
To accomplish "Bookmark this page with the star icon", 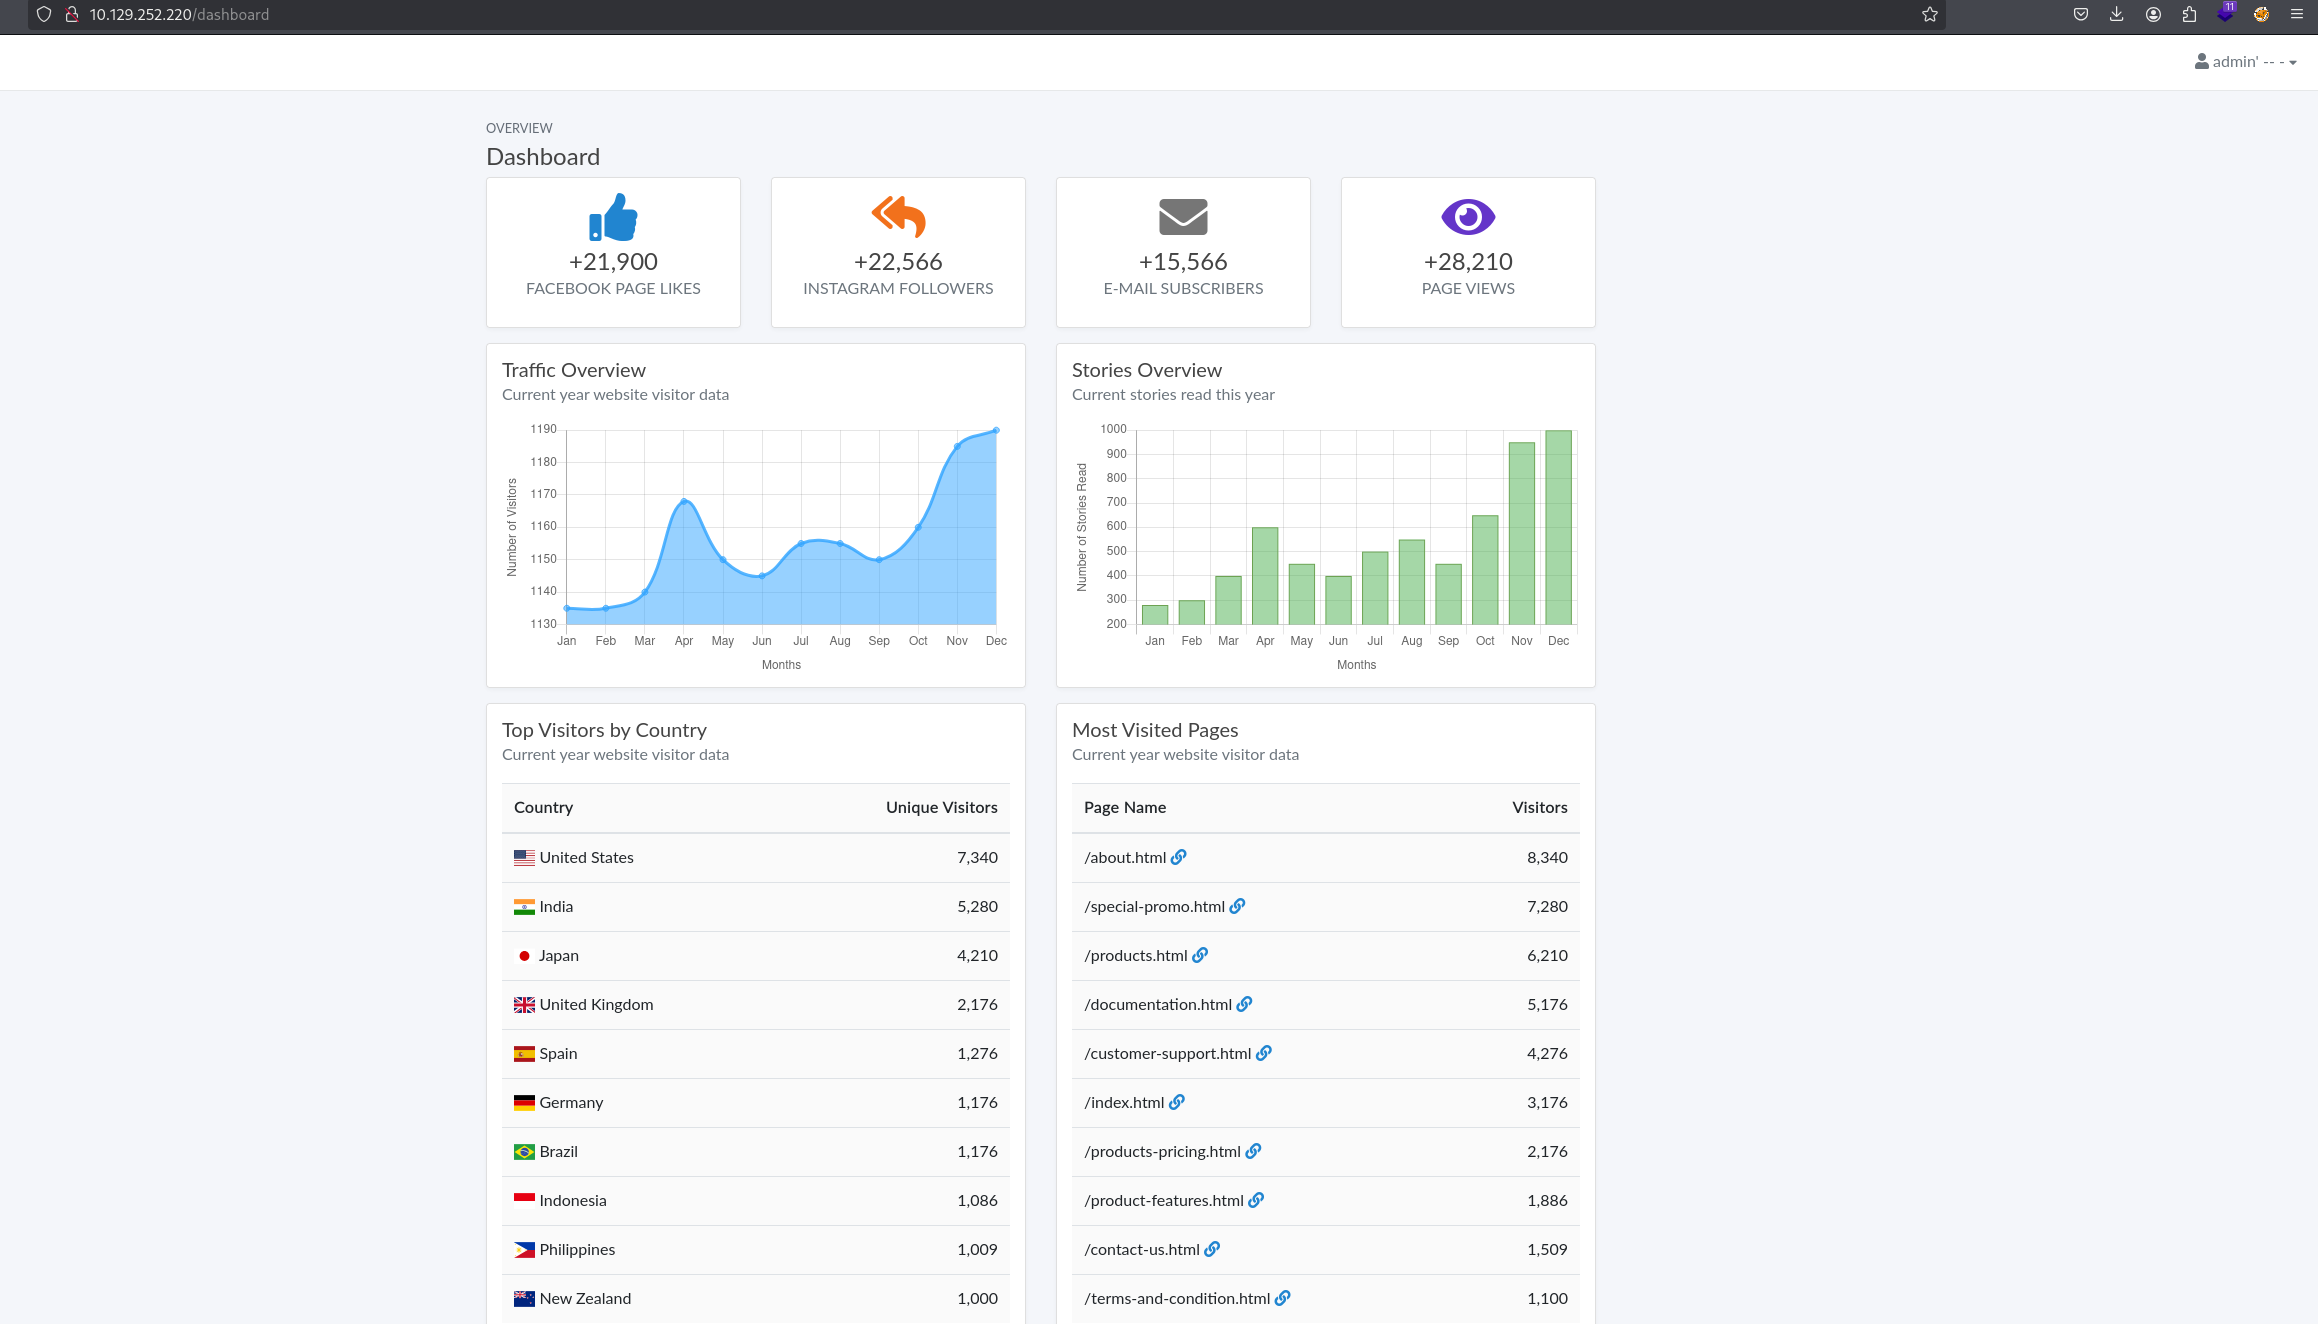I will tap(1929, 14).
